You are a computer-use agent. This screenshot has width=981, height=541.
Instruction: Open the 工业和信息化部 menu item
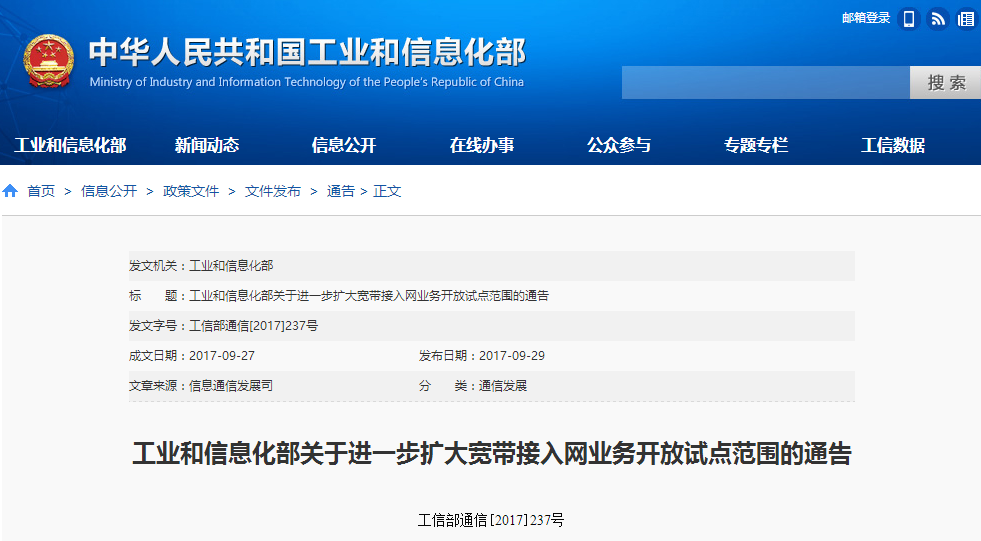(70, 145)
